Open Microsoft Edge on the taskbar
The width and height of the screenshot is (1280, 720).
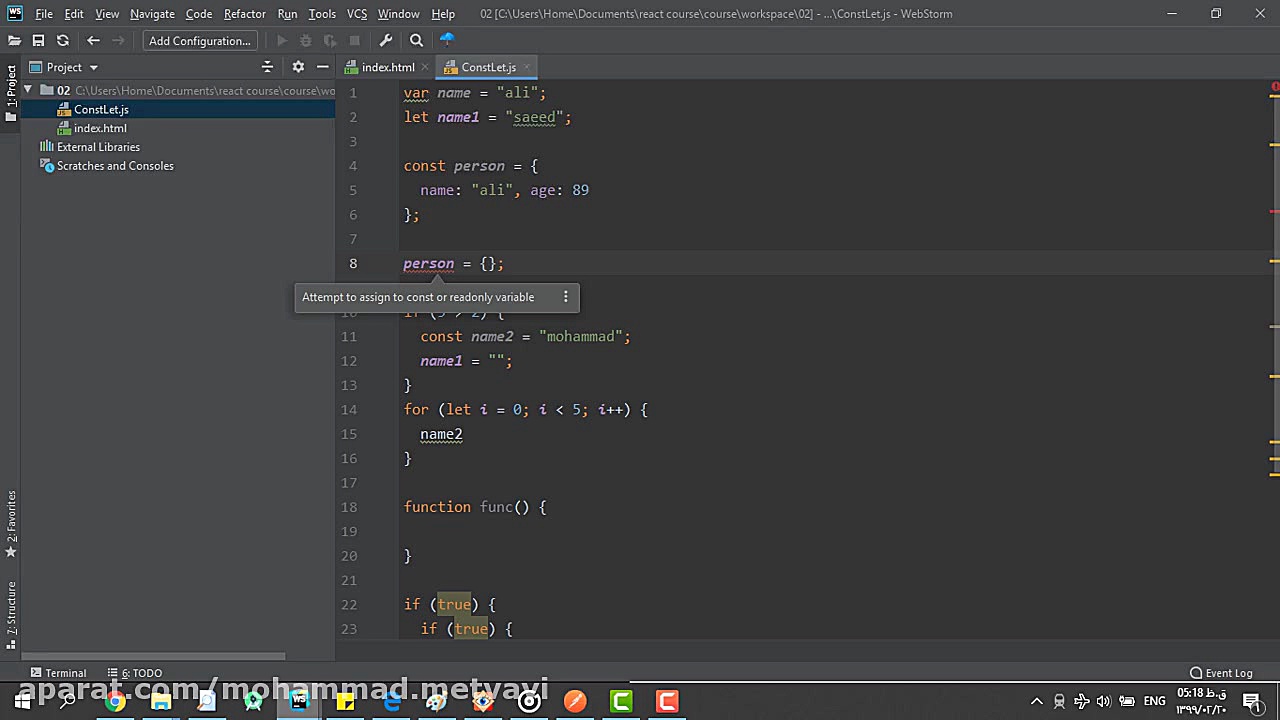click(391, 701)
